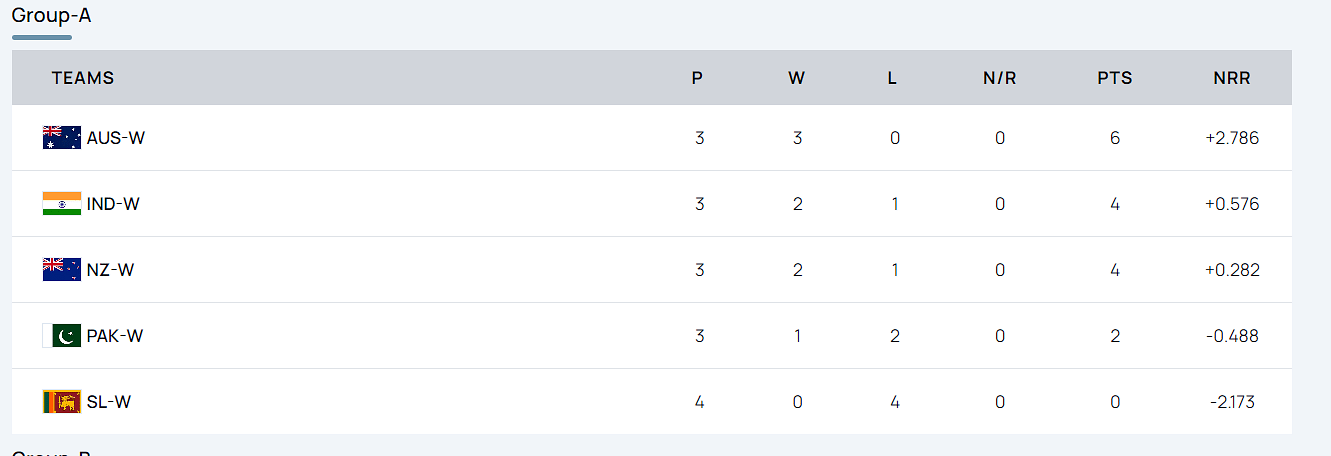This screenshot has width=1331, height=456.
Task: Click the Australia flag icon
Action: coord(61,138)
